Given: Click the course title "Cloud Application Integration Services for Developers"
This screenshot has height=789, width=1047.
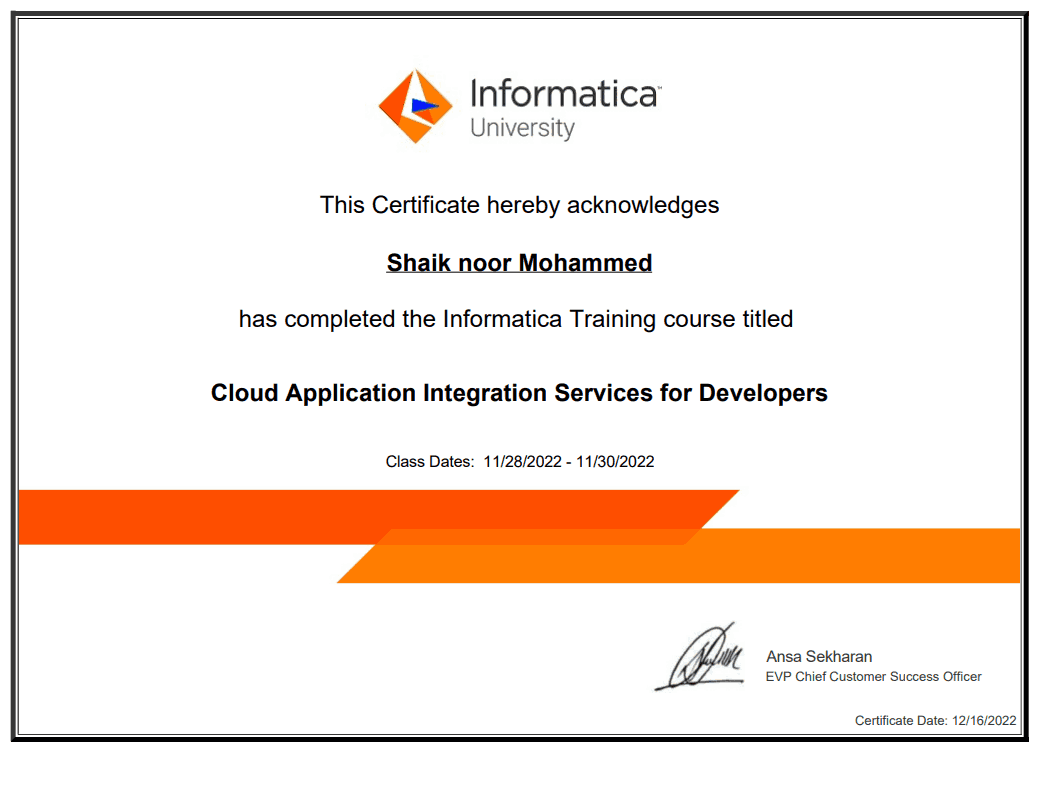Looking at the screenshot, I should point(519,393).
